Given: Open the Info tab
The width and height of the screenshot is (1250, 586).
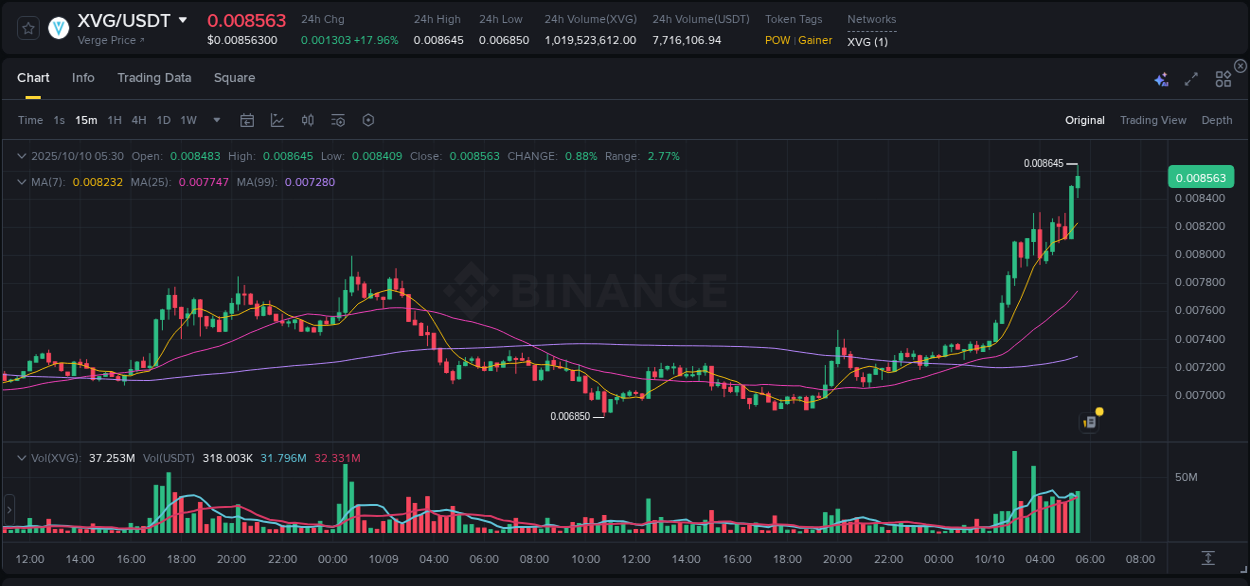Looking at the screenshot, I should pyautogui.click(x=83, y=77).
